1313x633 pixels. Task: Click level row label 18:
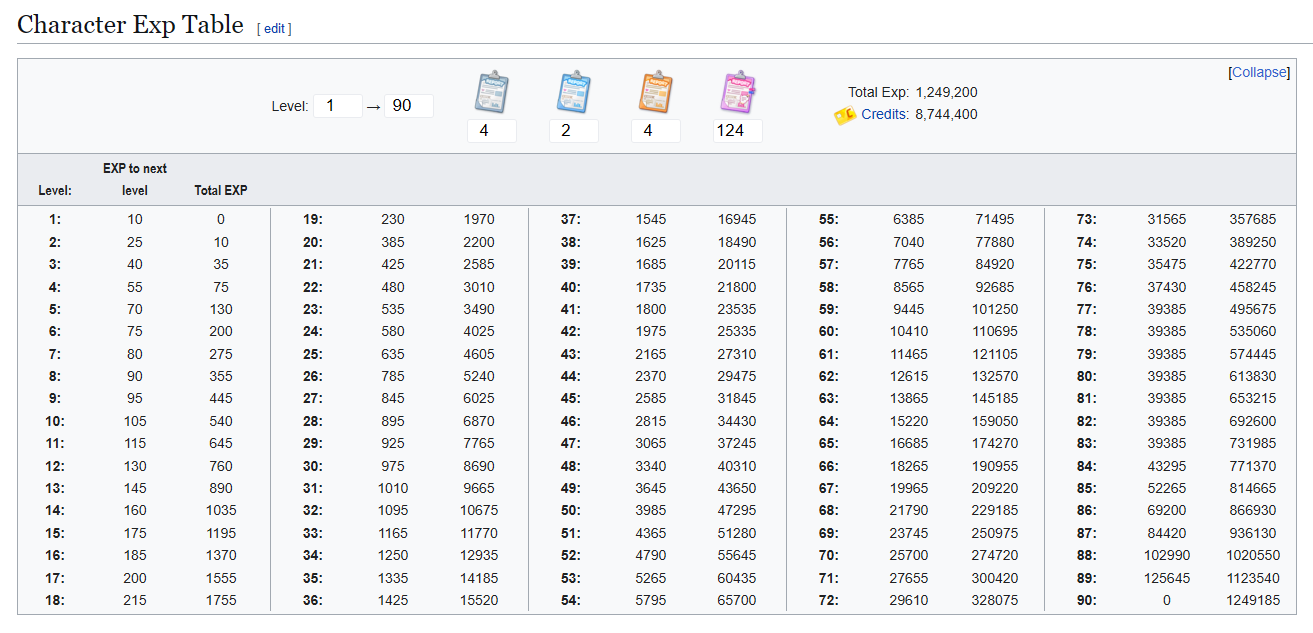pyautogui.click(x=55, y=600)
